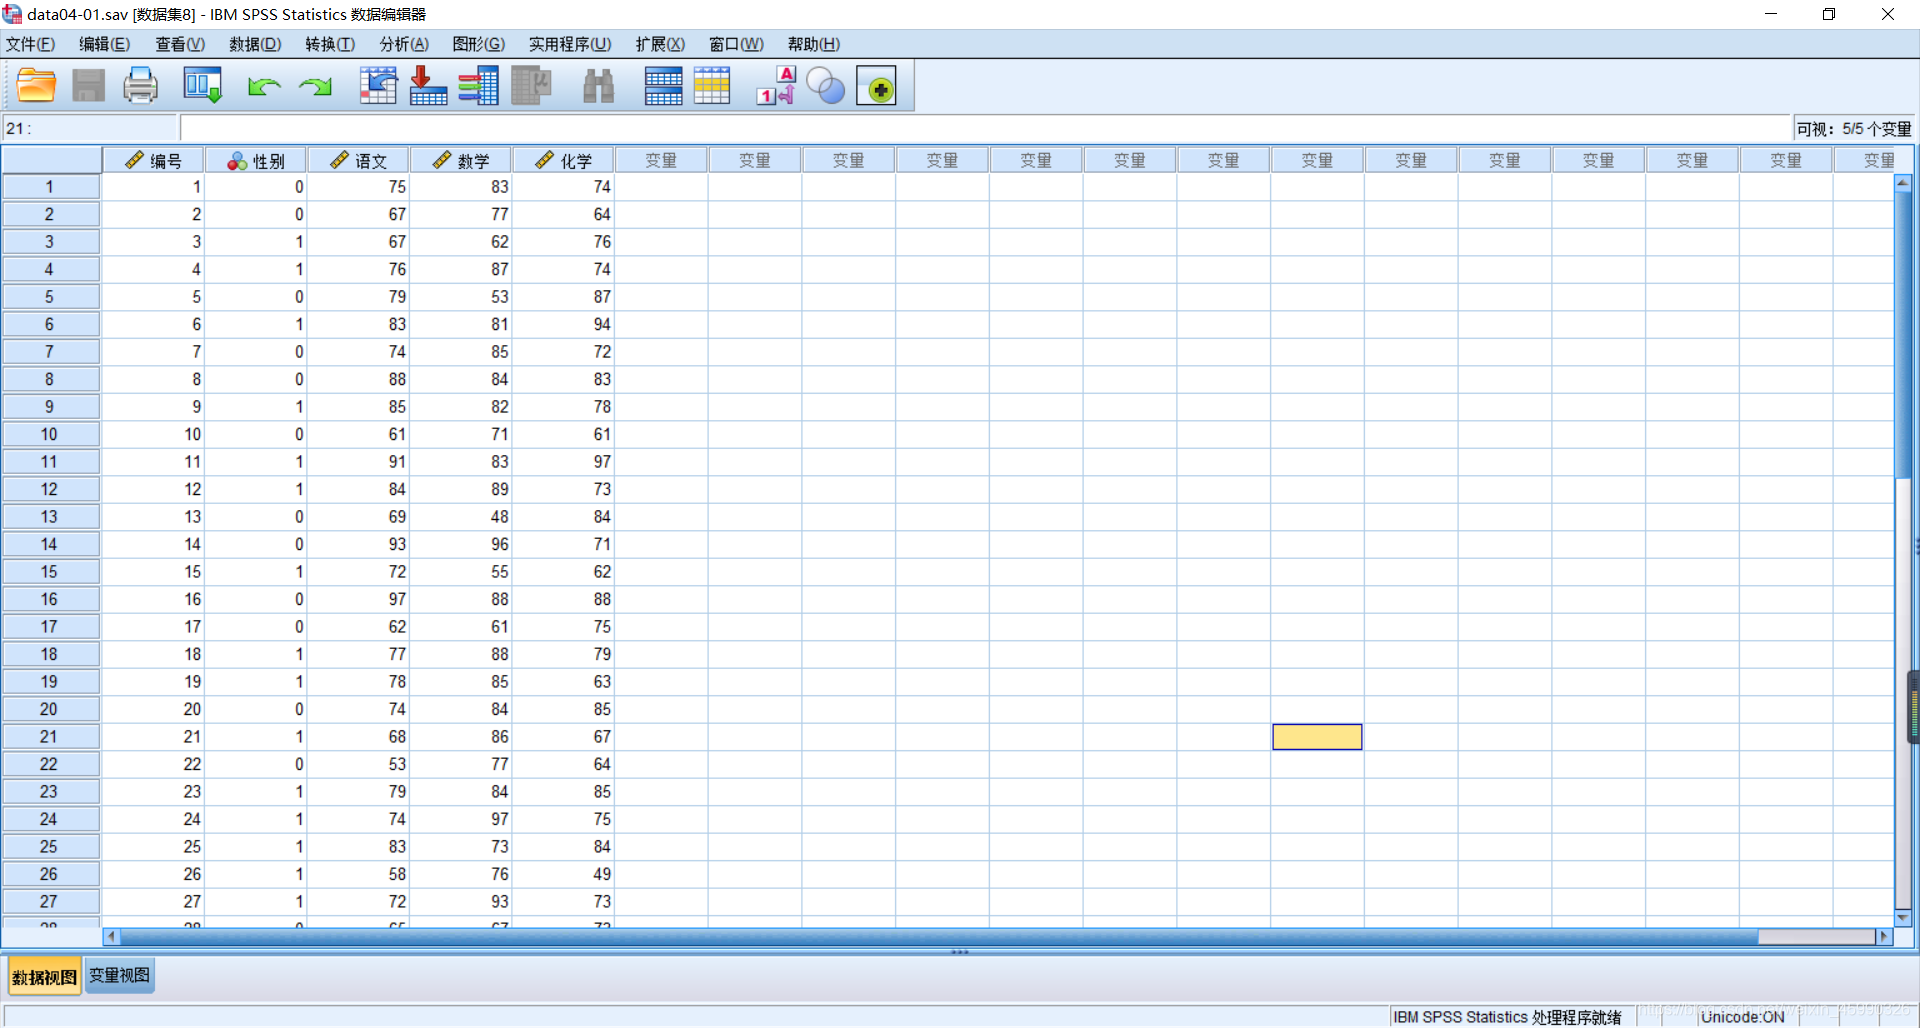
Task: Open the 帮助(H) menu
Action: (x=813, y=44)
